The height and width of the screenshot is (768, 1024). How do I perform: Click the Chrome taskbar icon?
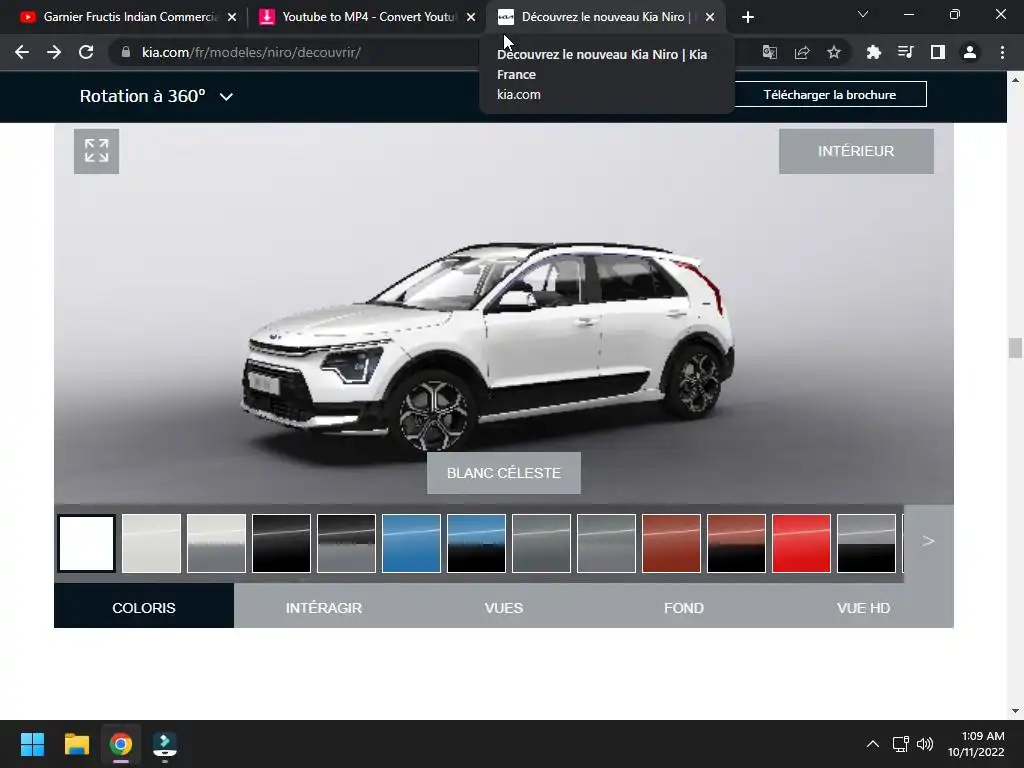point(121,744)
